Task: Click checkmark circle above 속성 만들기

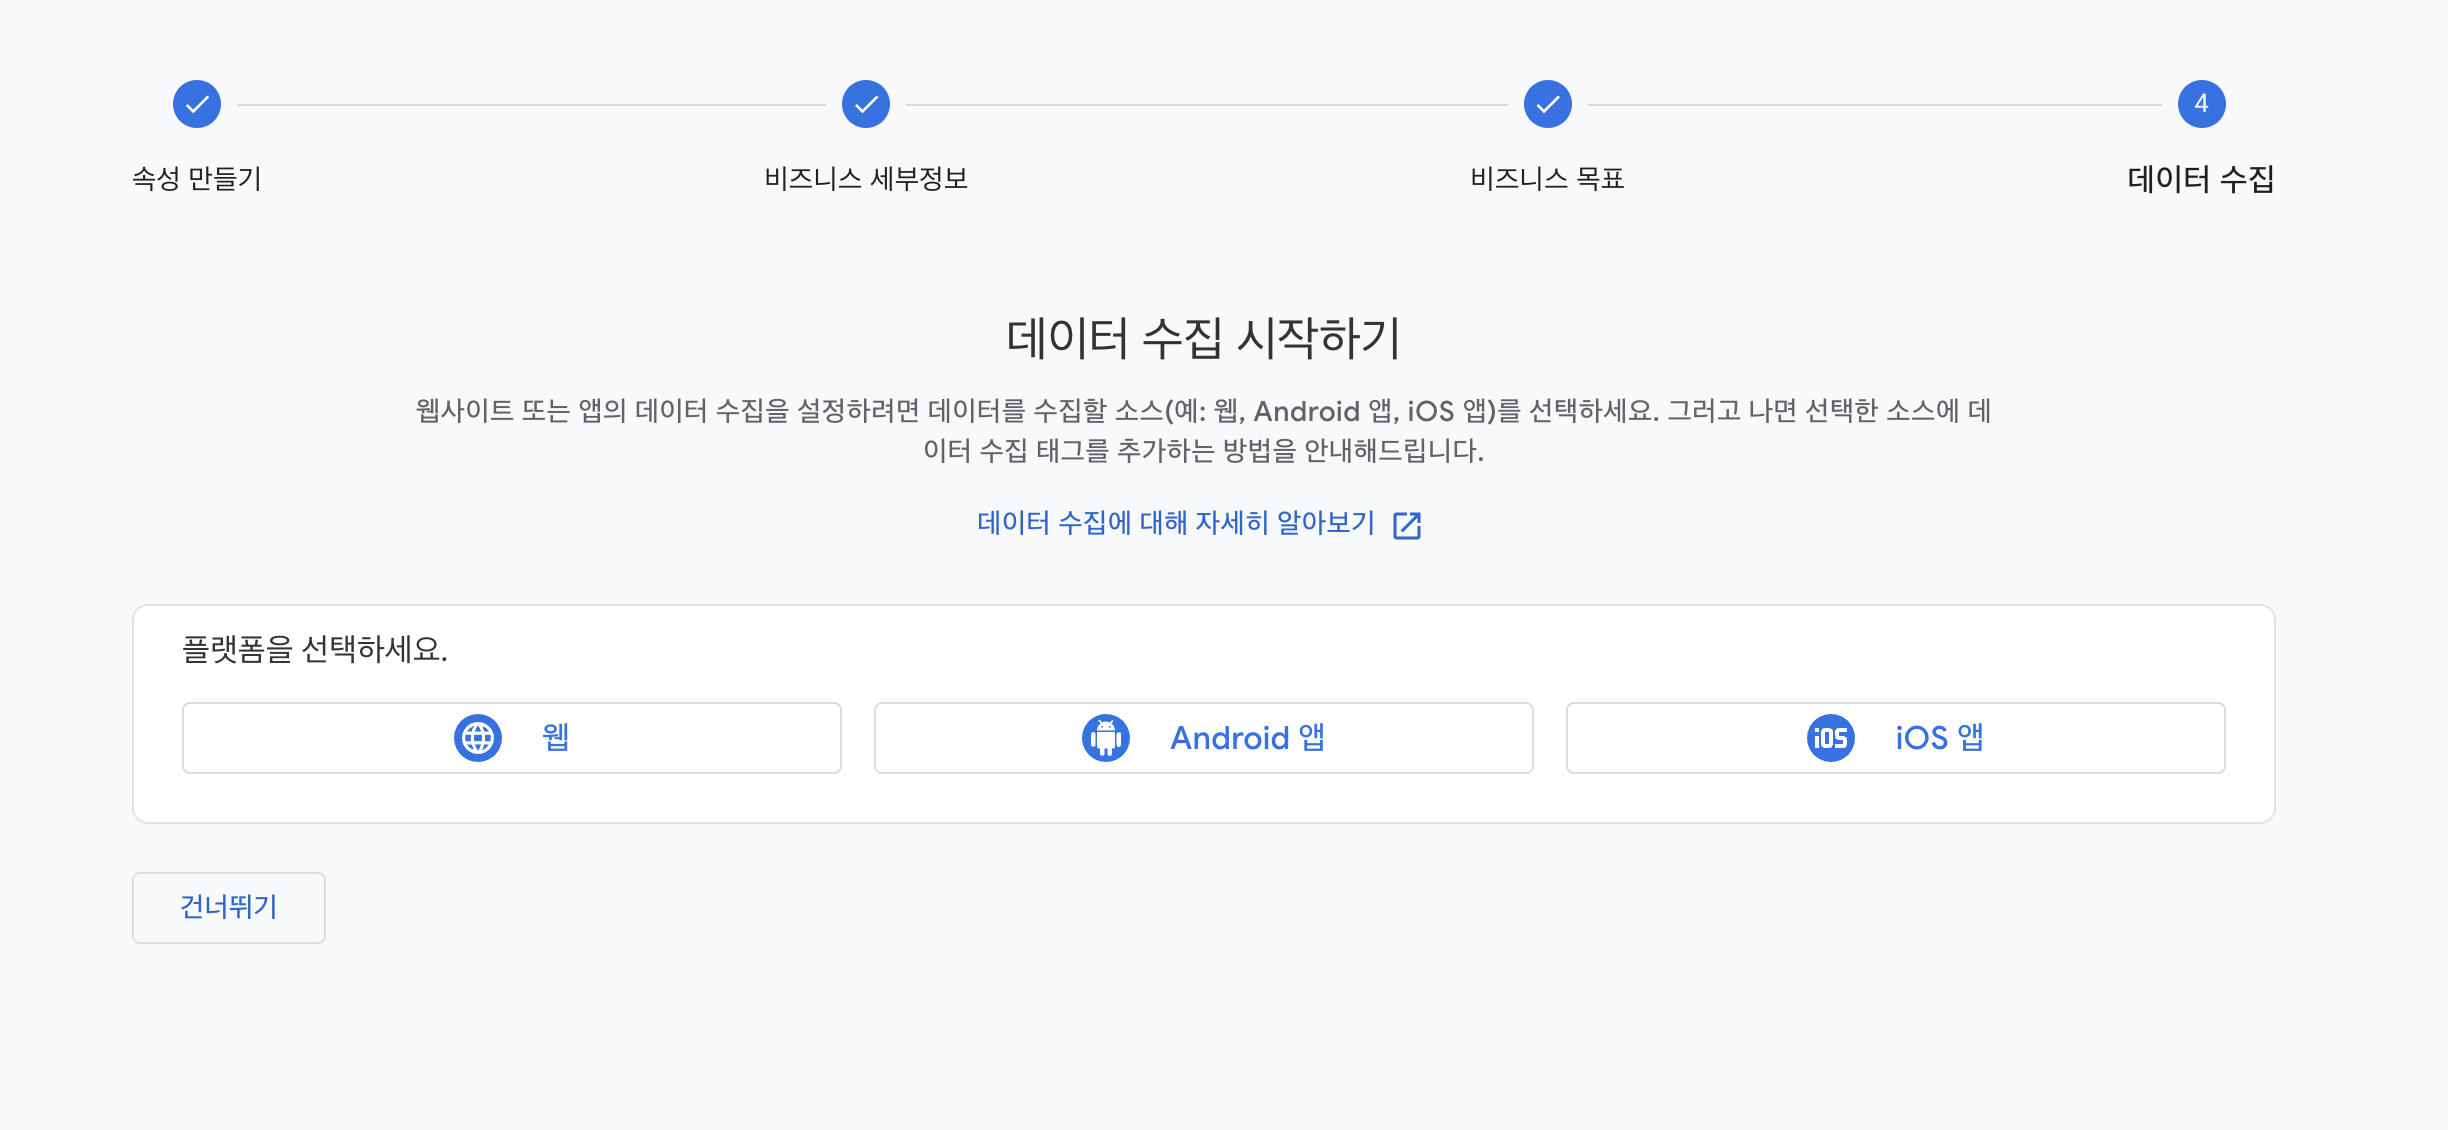Action: [x=197, y=104]
